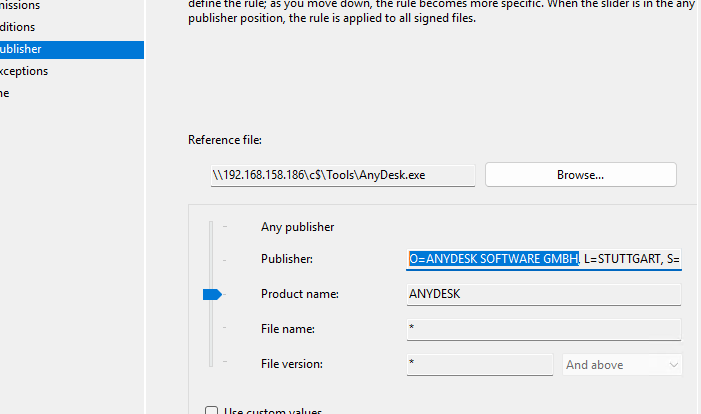Go to Name step in sidebar

[6, 93]
